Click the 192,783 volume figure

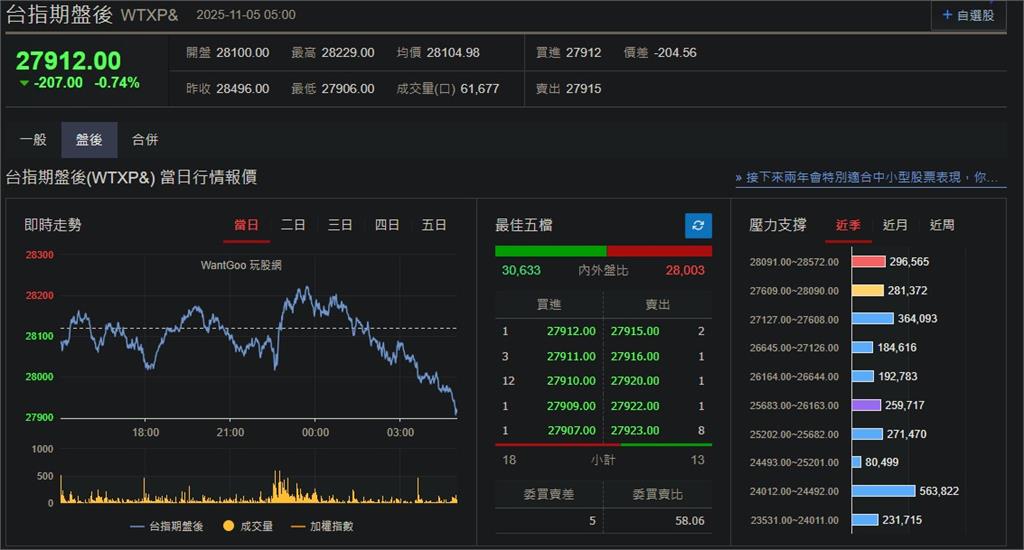coord(897,377)
